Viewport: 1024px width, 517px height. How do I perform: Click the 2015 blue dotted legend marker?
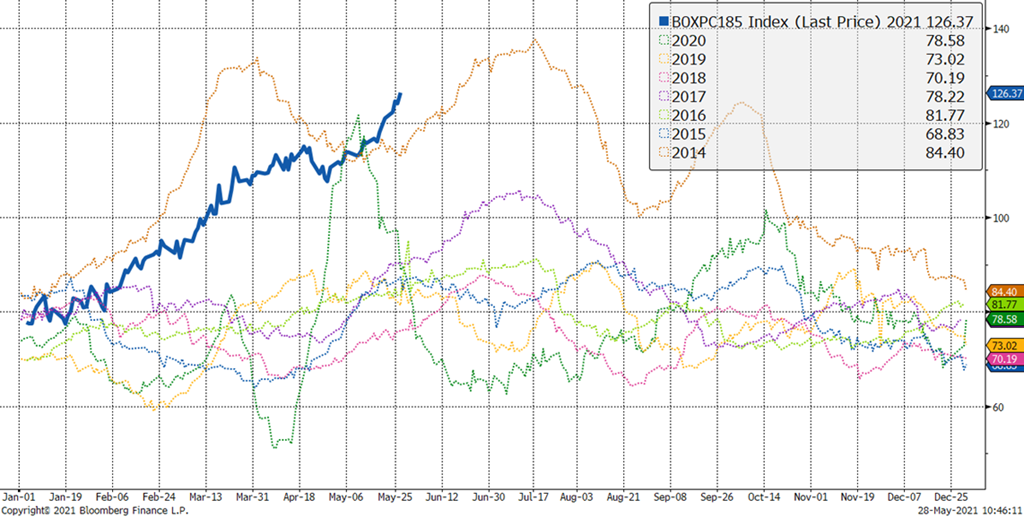click(661, 133)
